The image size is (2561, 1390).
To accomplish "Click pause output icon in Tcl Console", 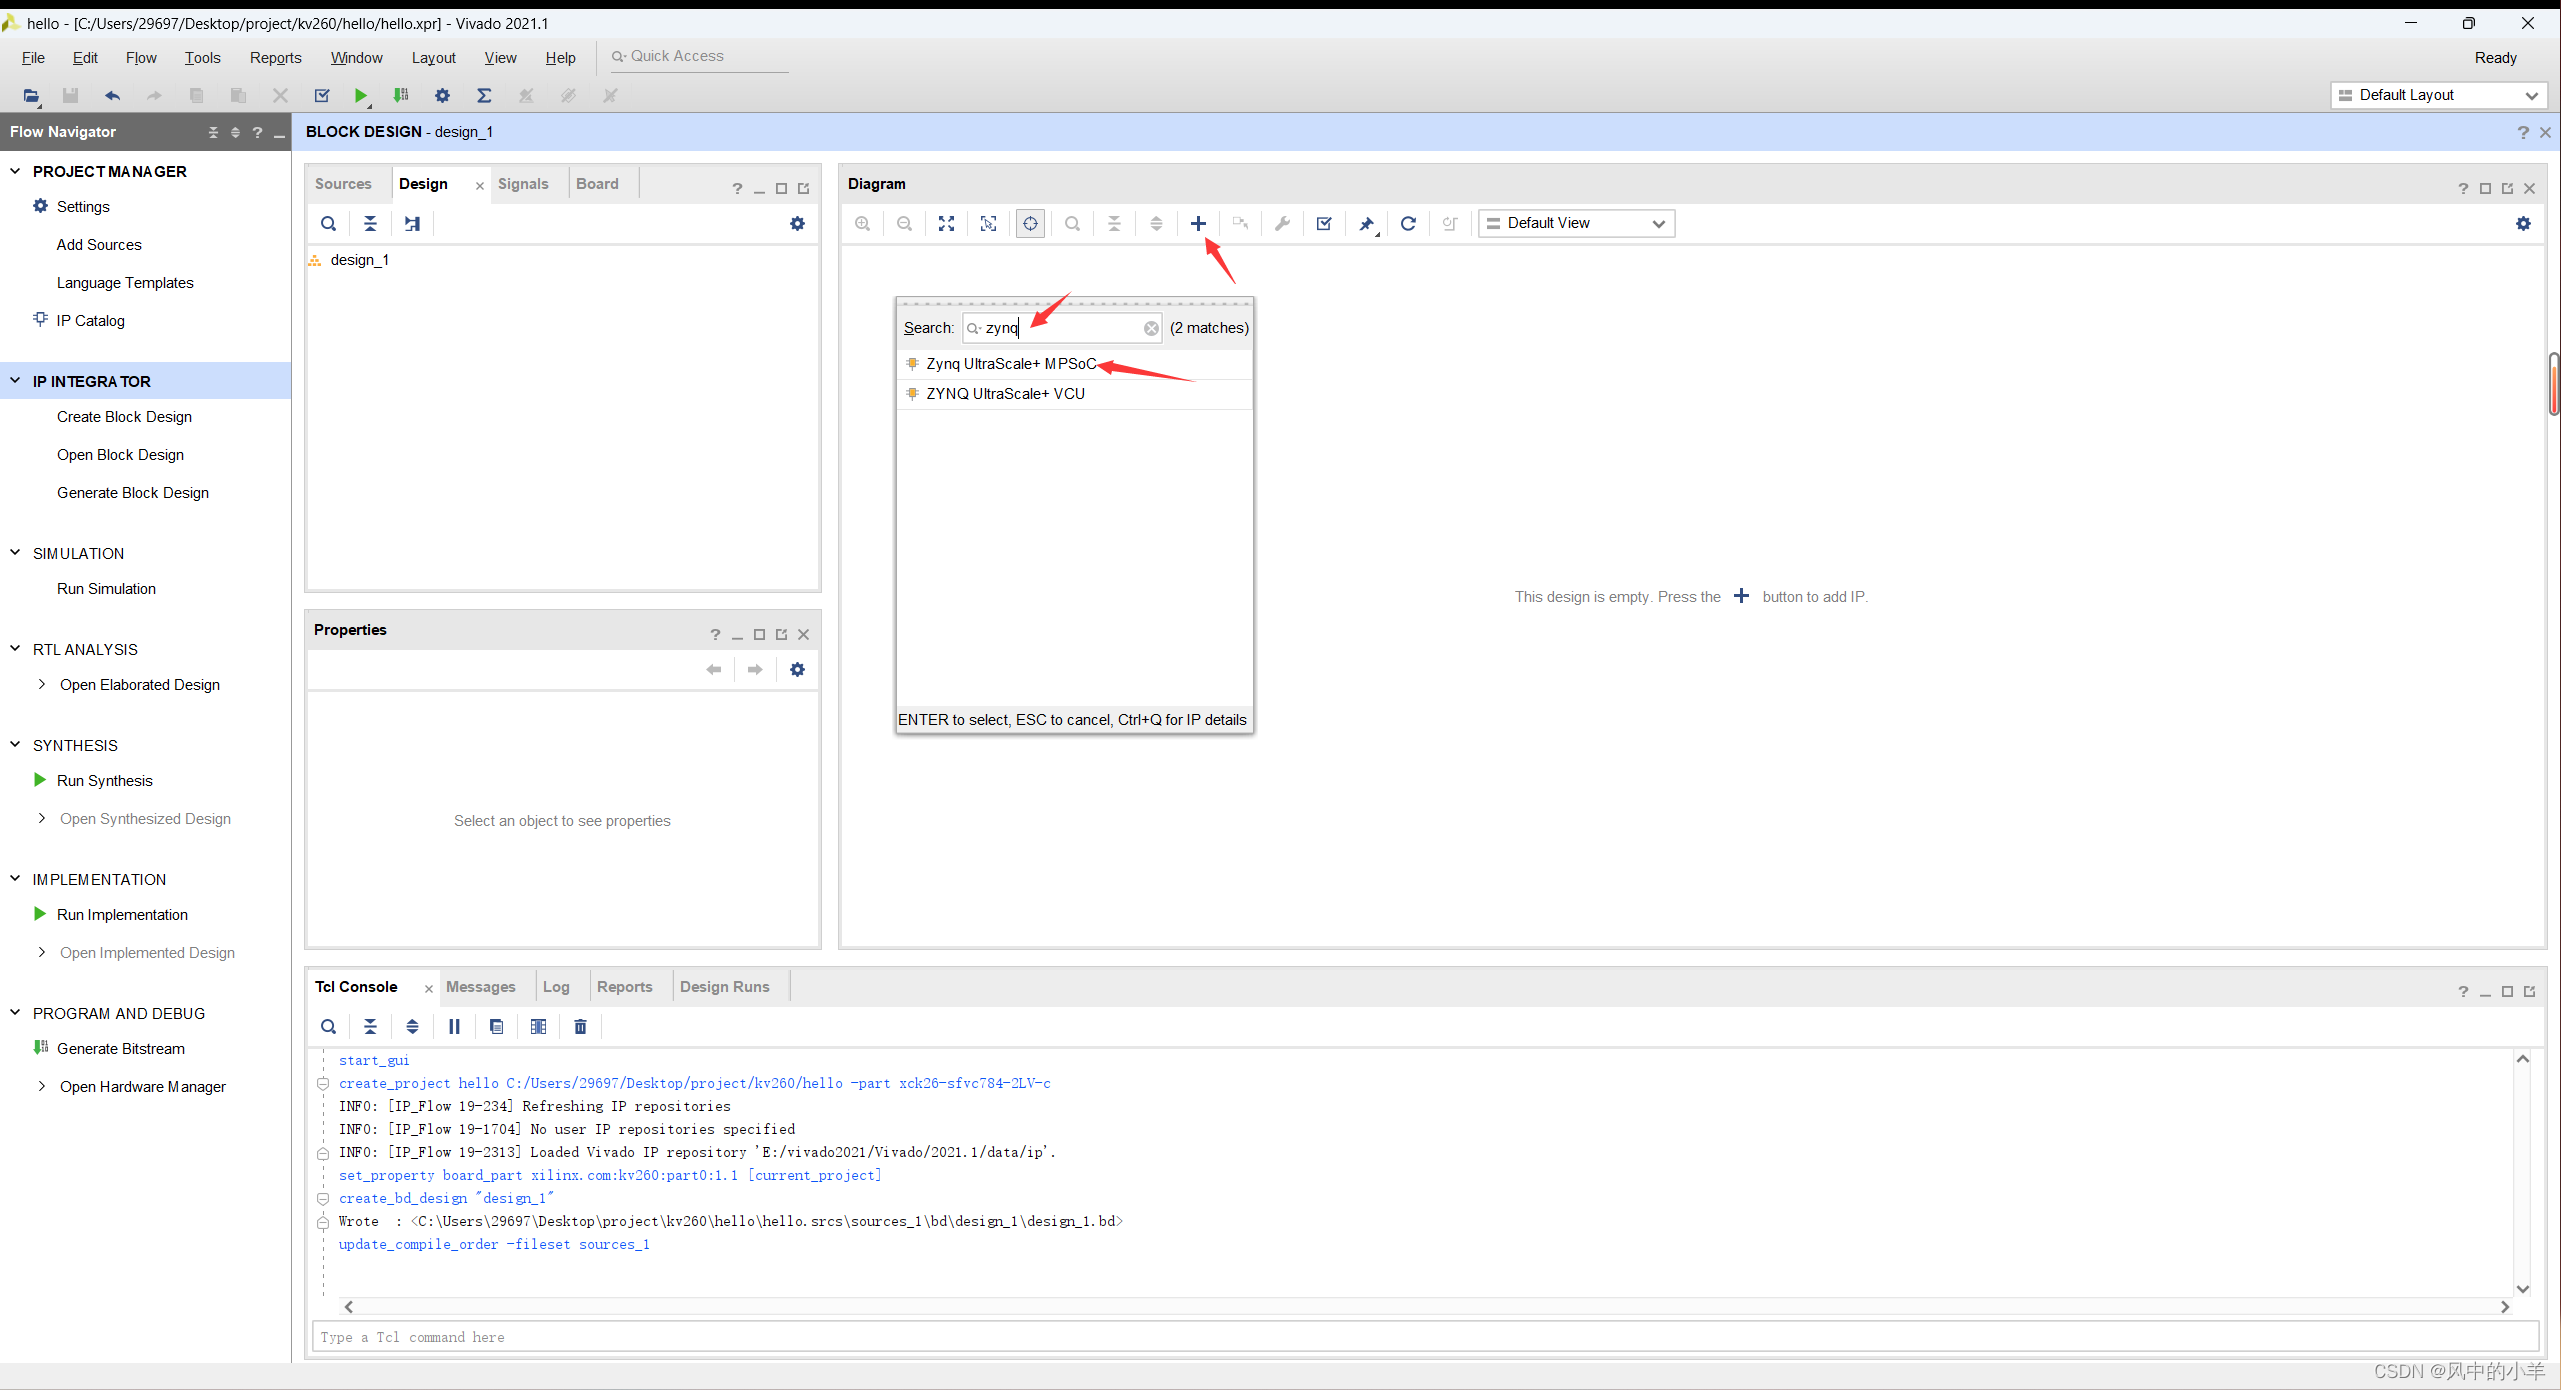I will (454, 1026).
